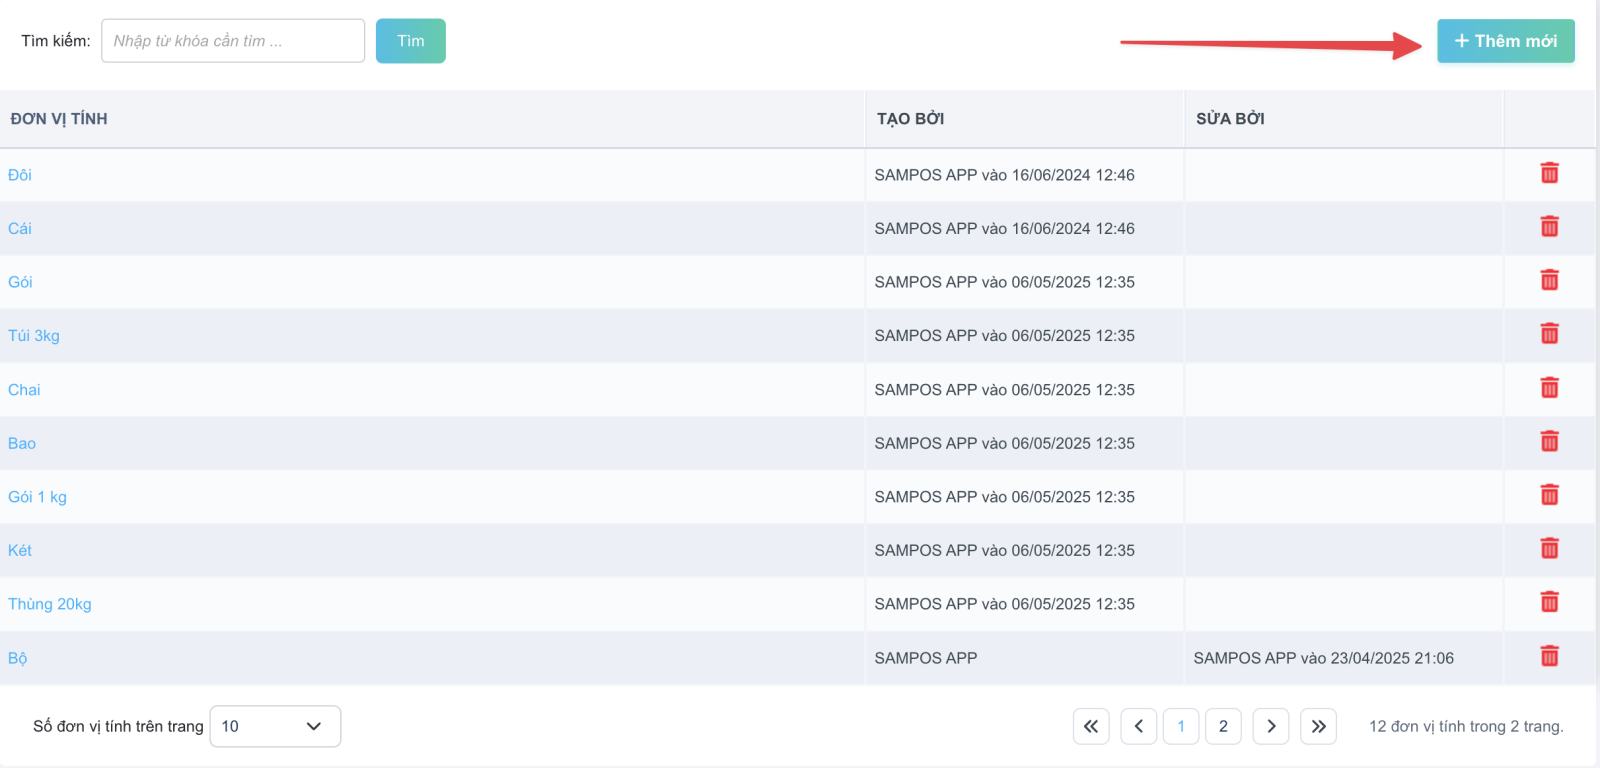The height and width of the screenshot is (768, 1600).
Task: Delete the Két unit row
Action: tap(1549, 548)
